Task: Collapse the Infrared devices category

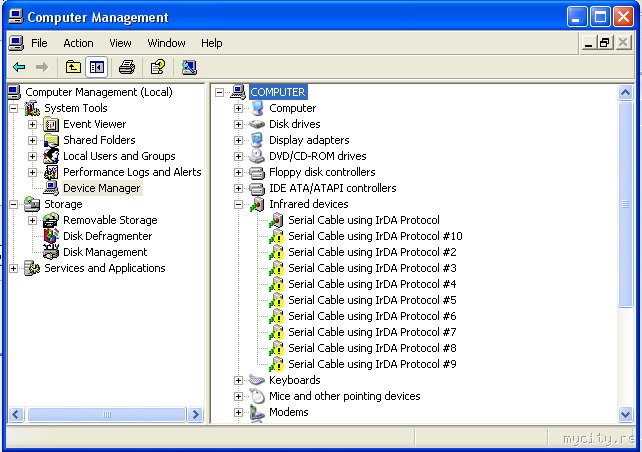Action: pyautogui.click(x=238, y=204)
